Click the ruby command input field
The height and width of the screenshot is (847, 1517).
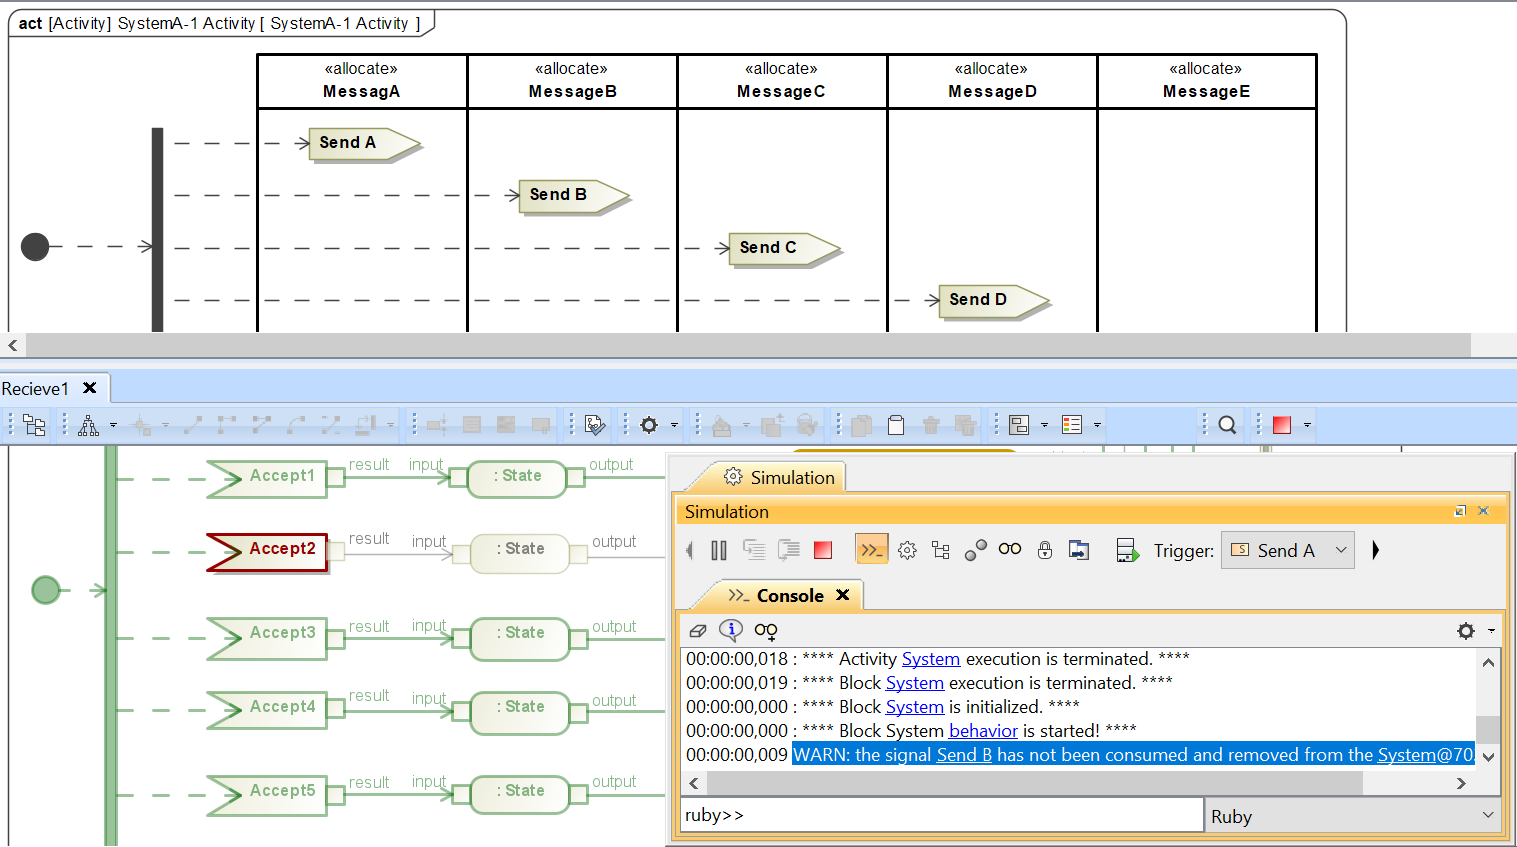pyautogui.click(x=940, y=815)
